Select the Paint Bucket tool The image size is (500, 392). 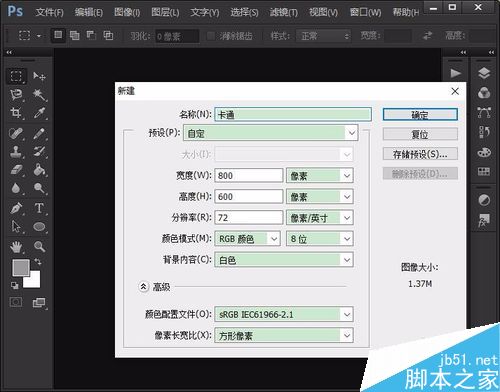point(39,170)
